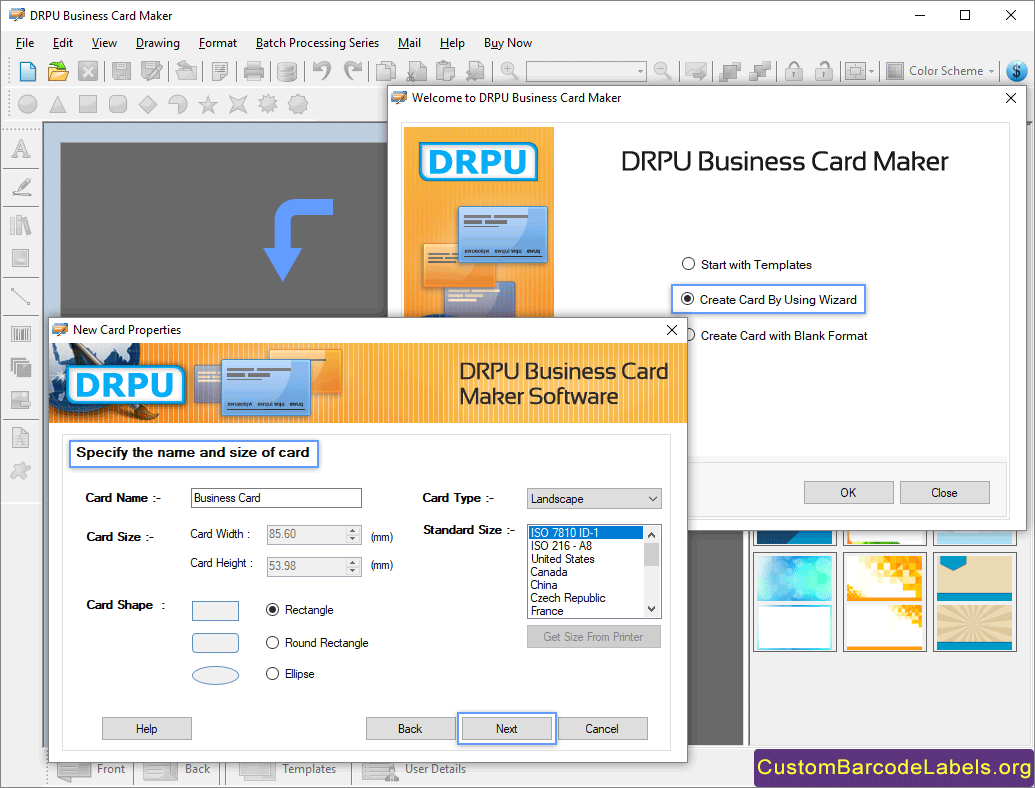Click OK in the Welcome dialog

[848, 492]
